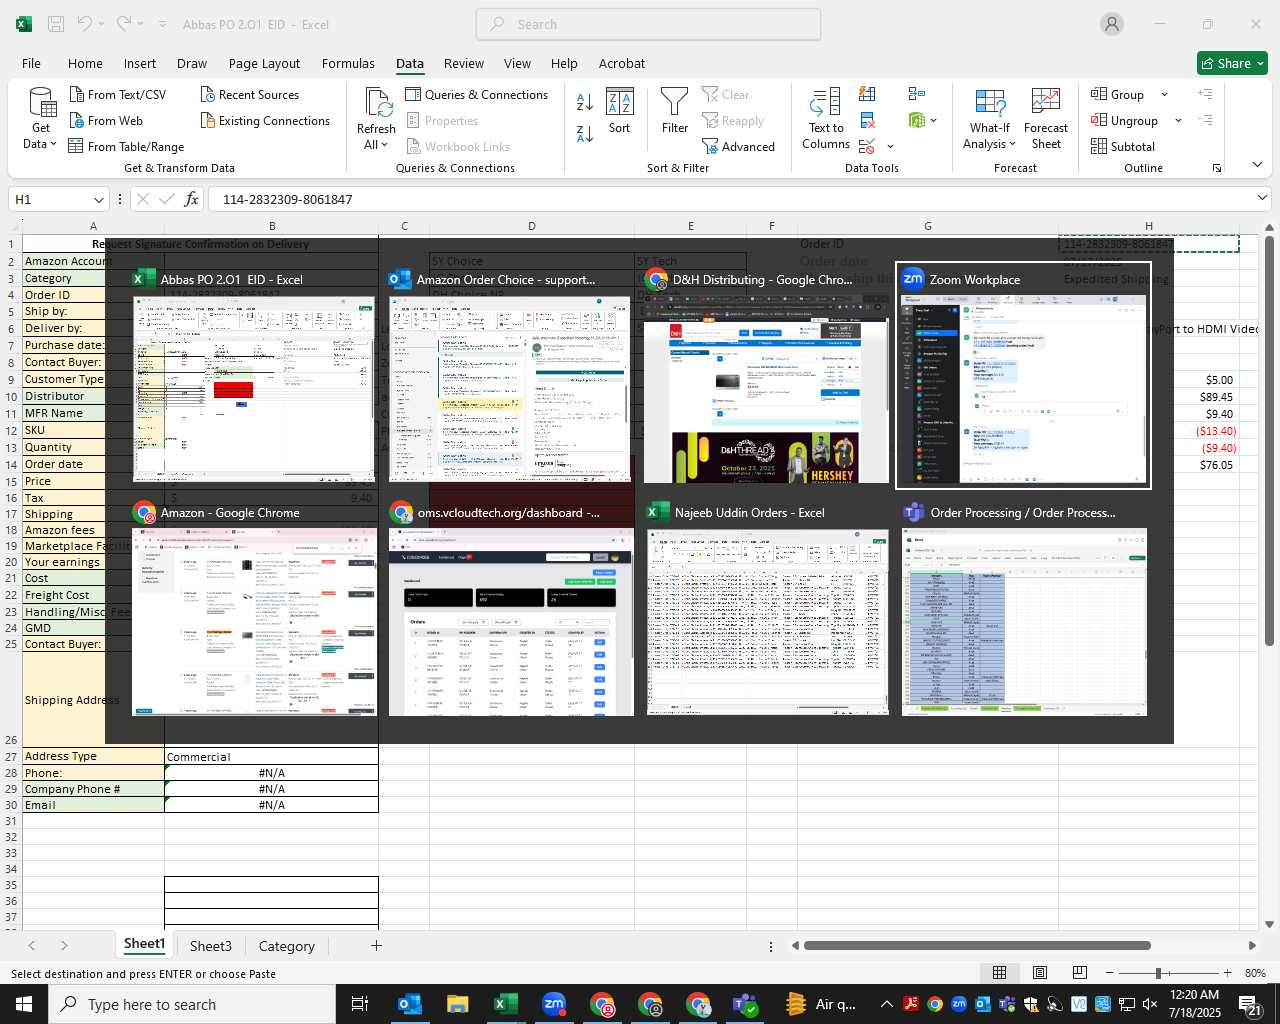1280x1024 pixels.
Task: Adjust the zoom slider handle
Action: click(1158, 973)
